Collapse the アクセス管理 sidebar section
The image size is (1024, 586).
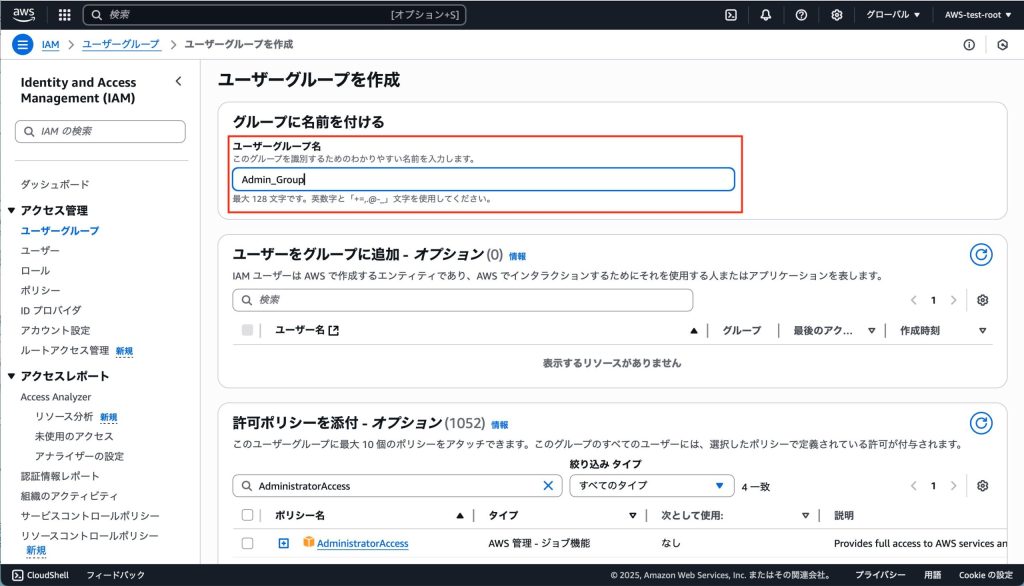point(11,210)
